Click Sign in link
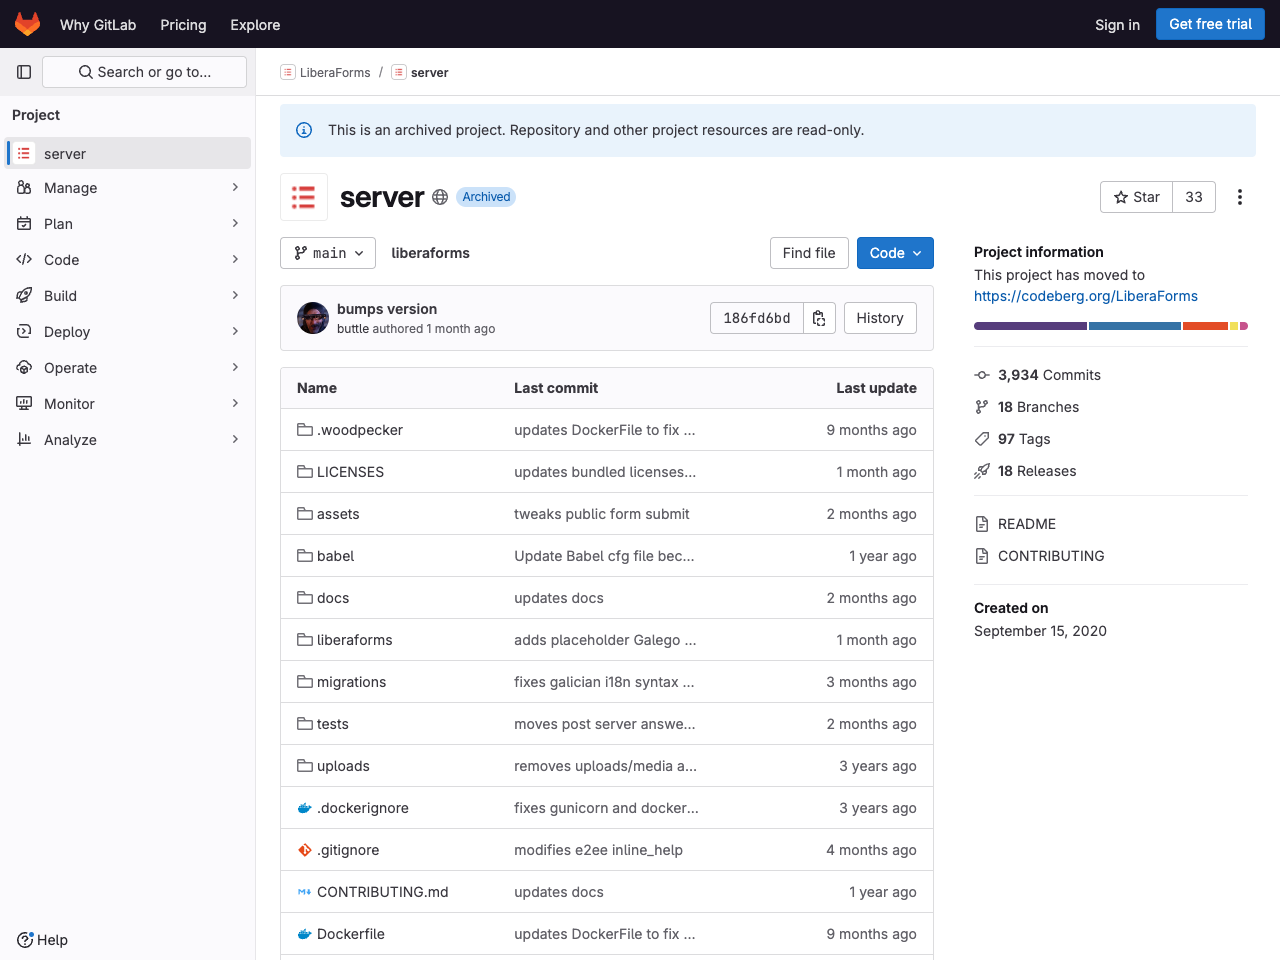Image resolution: width=1280 pixels, height=960 pixels. click(x=1117, y=24)
